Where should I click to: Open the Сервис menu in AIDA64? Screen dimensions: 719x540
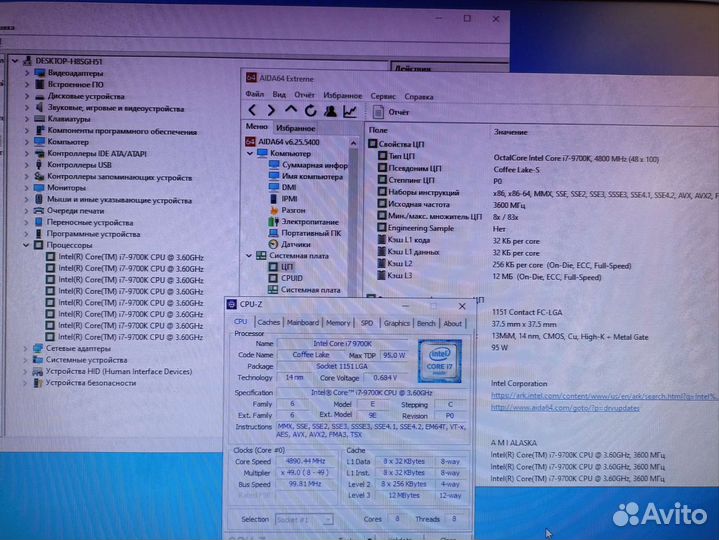point(383,96)
